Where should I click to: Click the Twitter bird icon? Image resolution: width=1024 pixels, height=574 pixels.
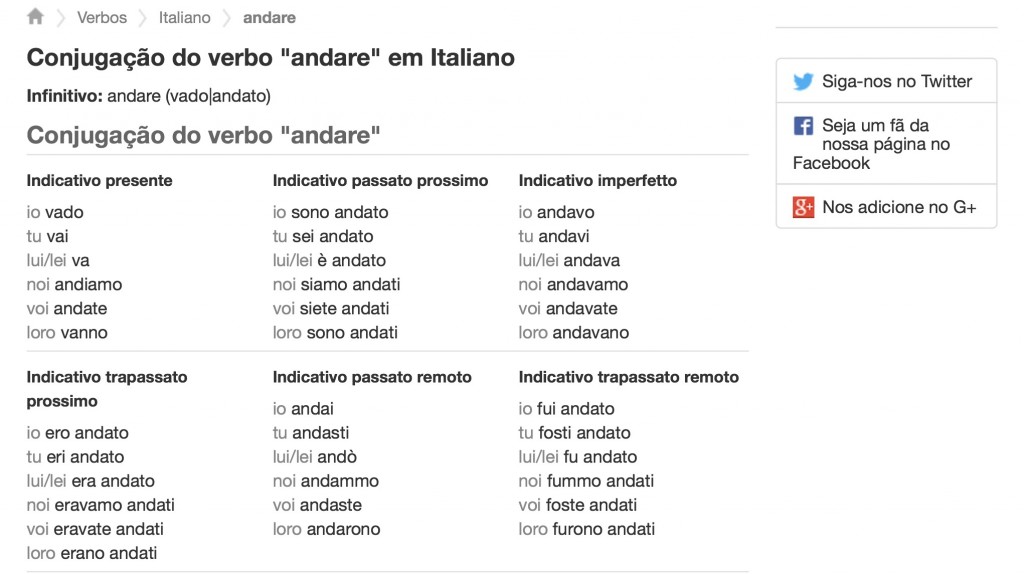click(x=803, y=82)
